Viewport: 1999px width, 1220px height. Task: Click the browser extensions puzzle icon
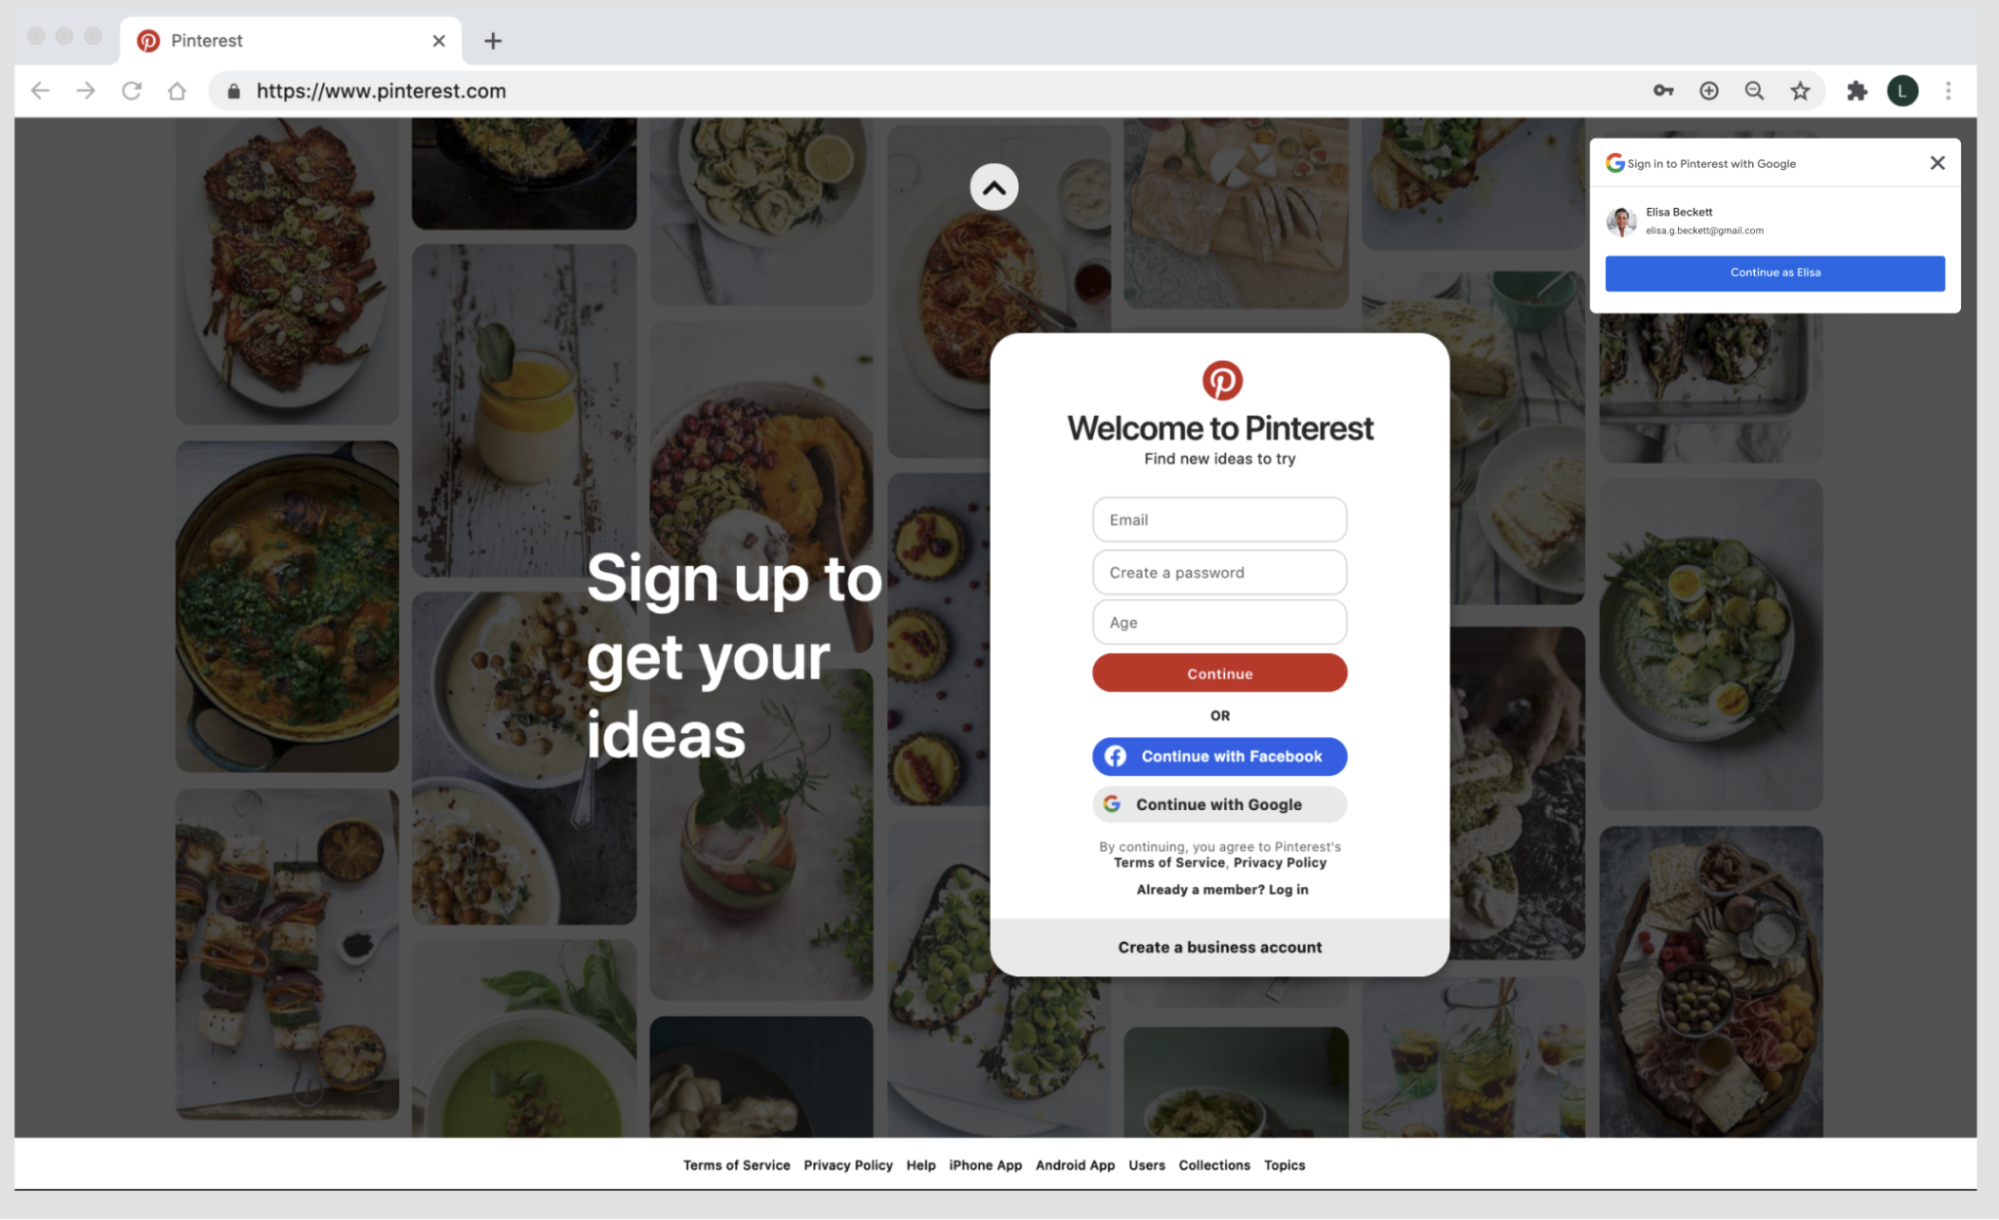point(1855,90)
